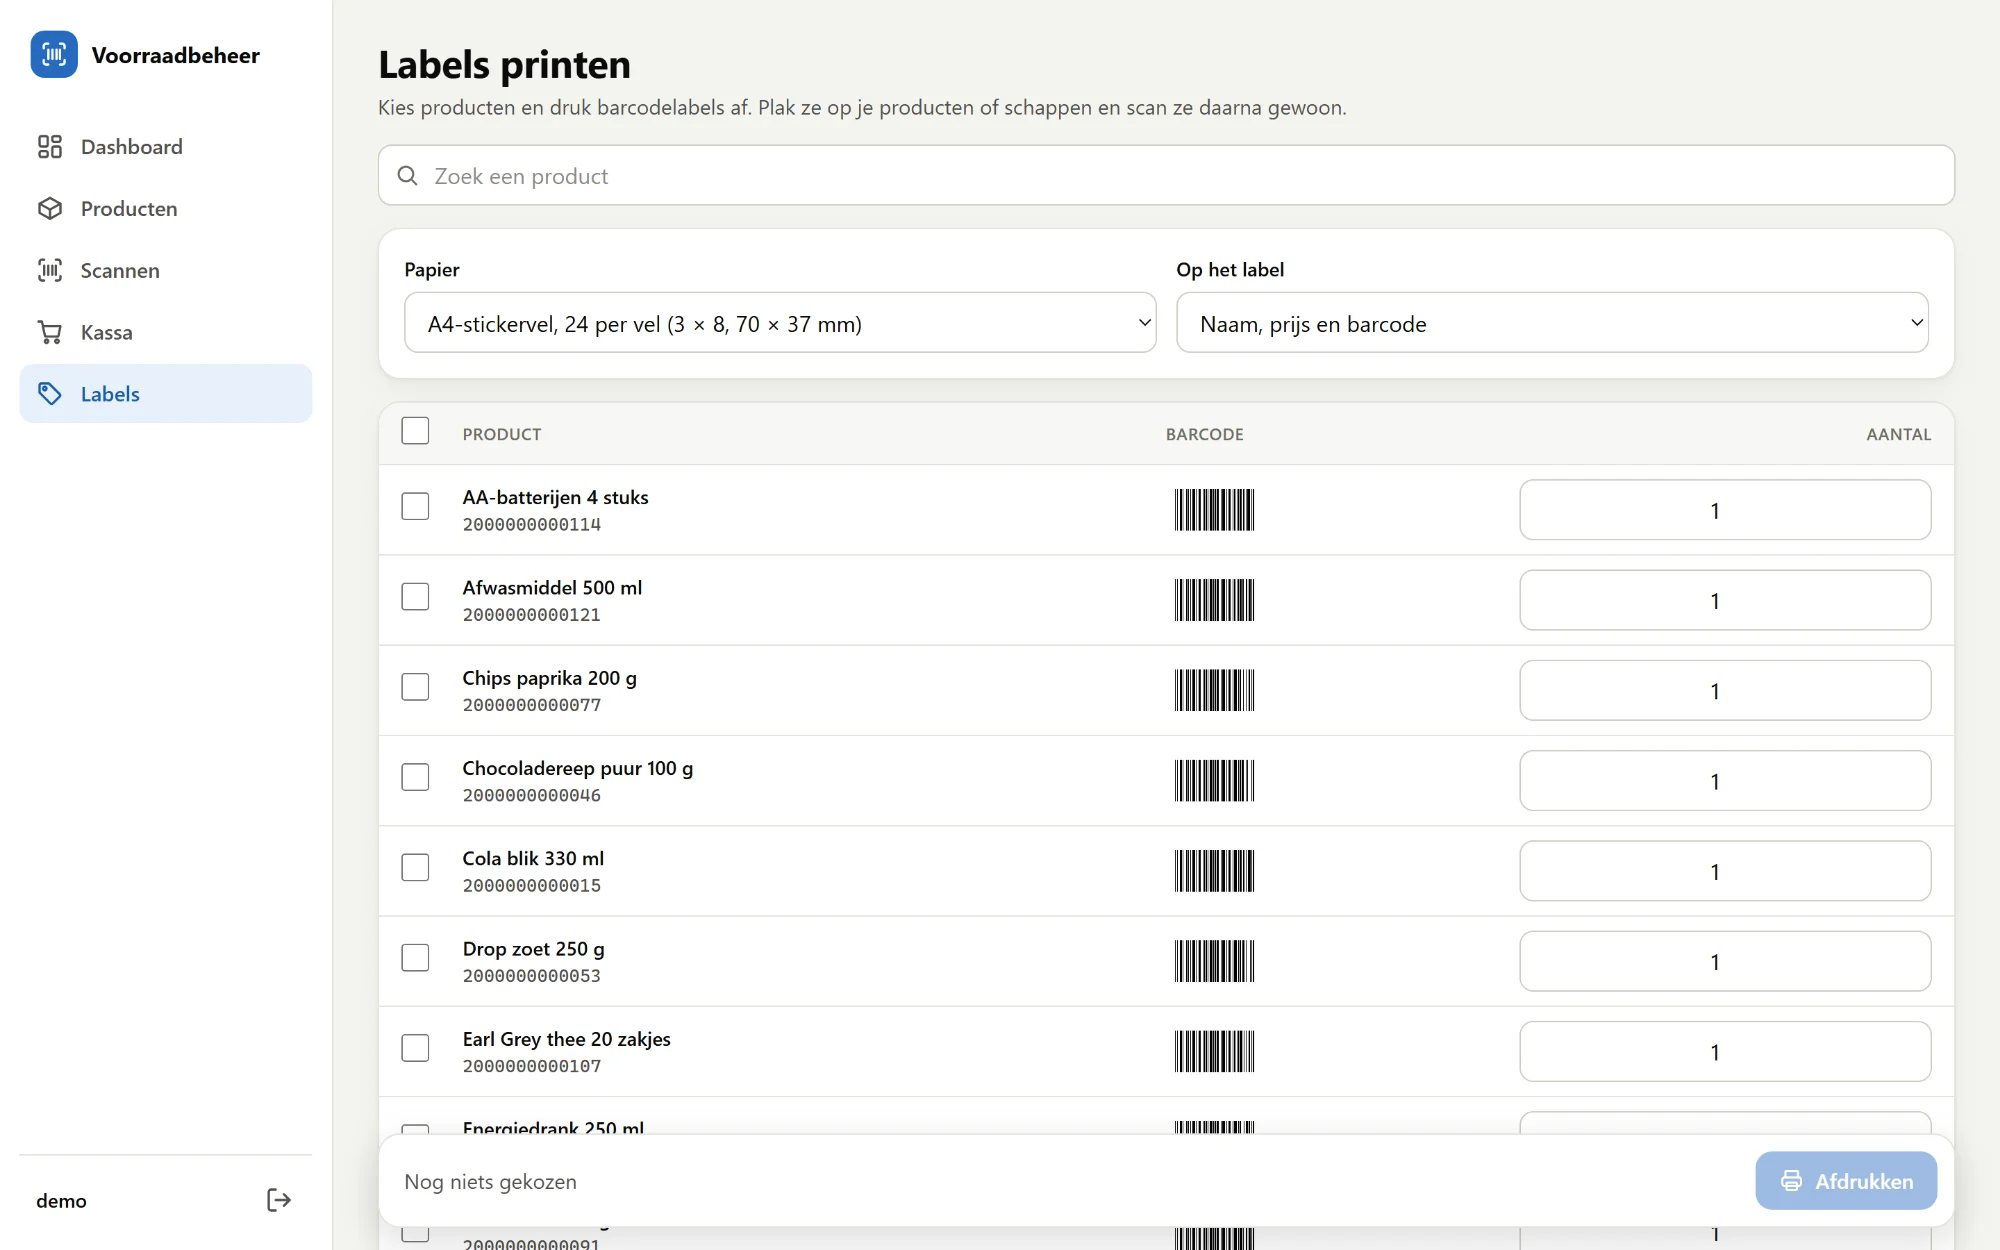This screenshot has width=2000, height=1250.
Task: Click barcode image for Afwasmiddel 500 ml
Action: pos(1214,600)
